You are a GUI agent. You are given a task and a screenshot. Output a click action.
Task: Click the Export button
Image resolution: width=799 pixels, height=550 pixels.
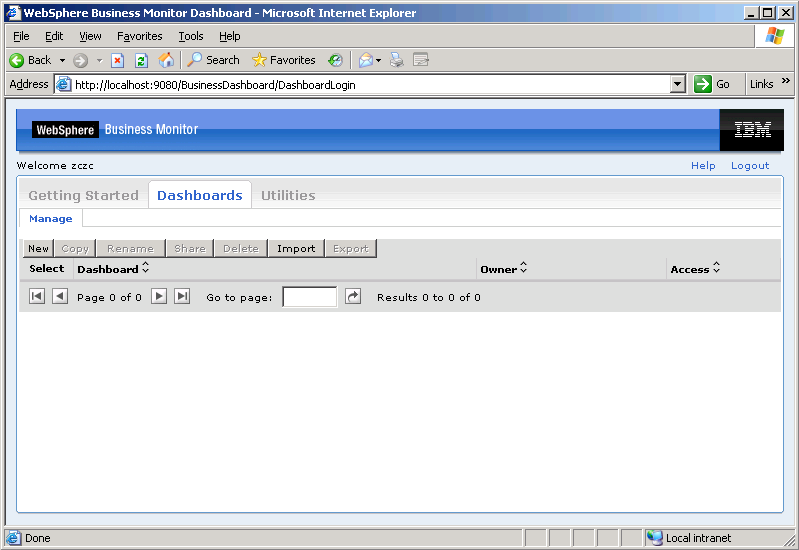(x=351, y=248)
